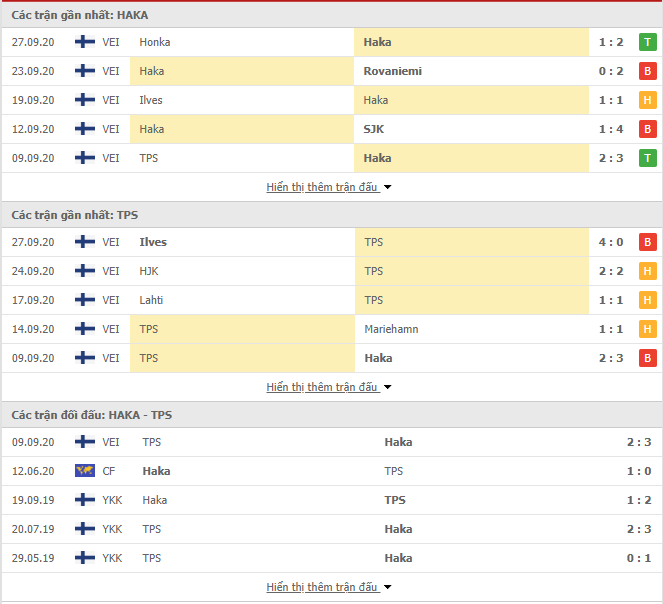Click the 'Các trận gần nhất: HAKA' section header
The width and height of the screenshot is (663, 604).
tap(80, 15)
